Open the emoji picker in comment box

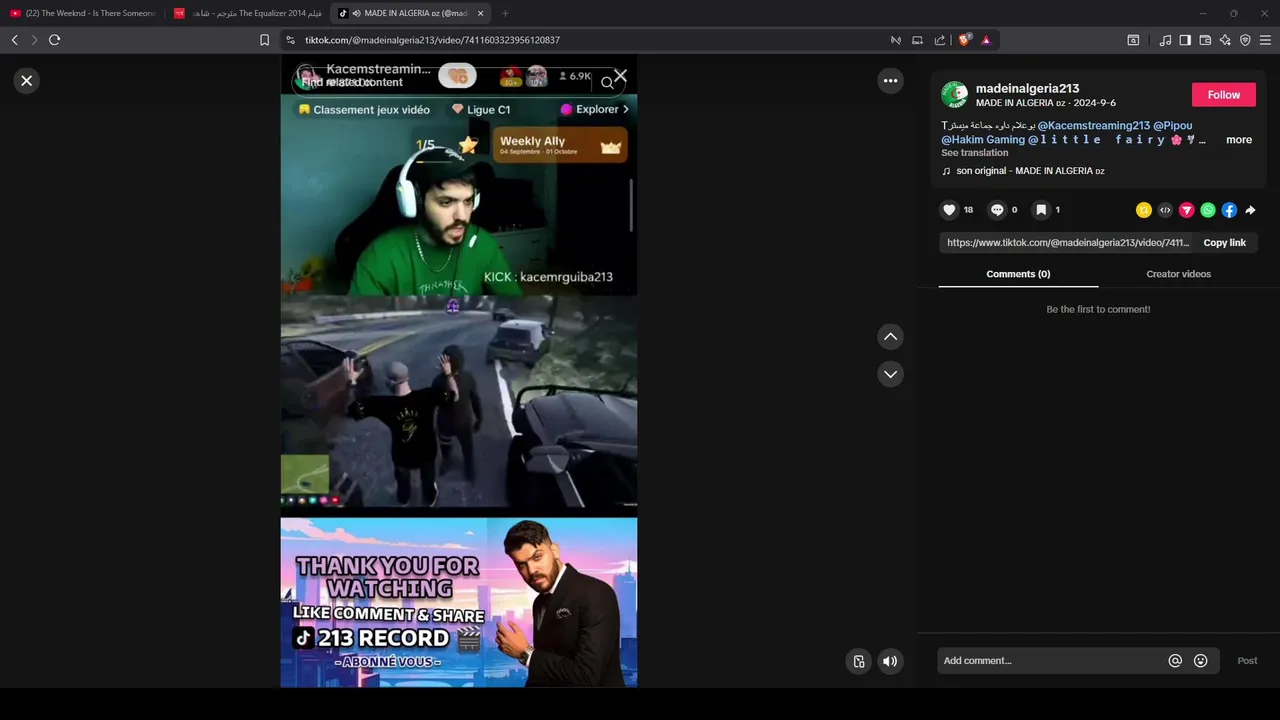pos(1200,661)
